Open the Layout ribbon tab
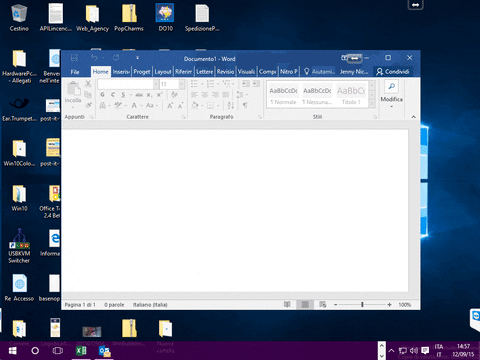 tap(163, 72)
